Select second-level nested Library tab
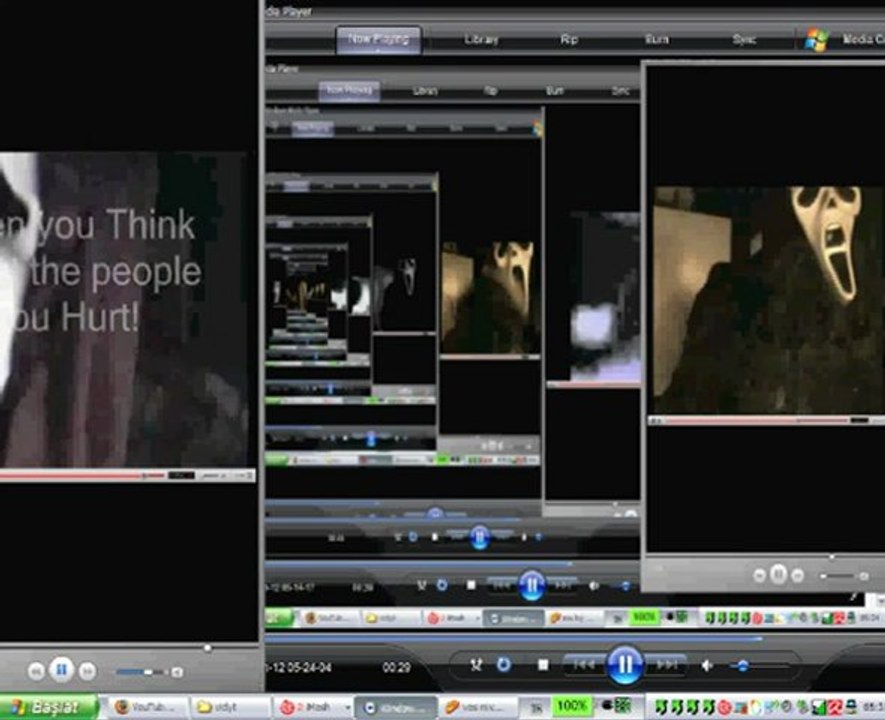The height and width of the screenshot is (720, 885). pyautogui.click(x=425, y=91)
